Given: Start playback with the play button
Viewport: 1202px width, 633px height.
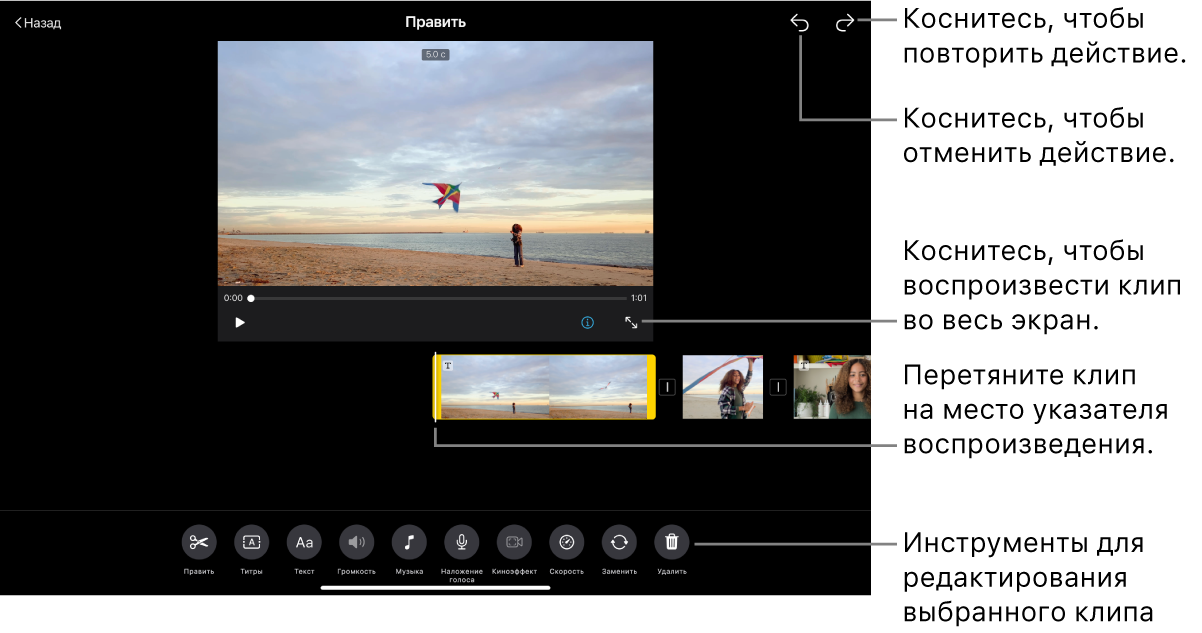Looking at the screenshot, I should click(240, 323).
